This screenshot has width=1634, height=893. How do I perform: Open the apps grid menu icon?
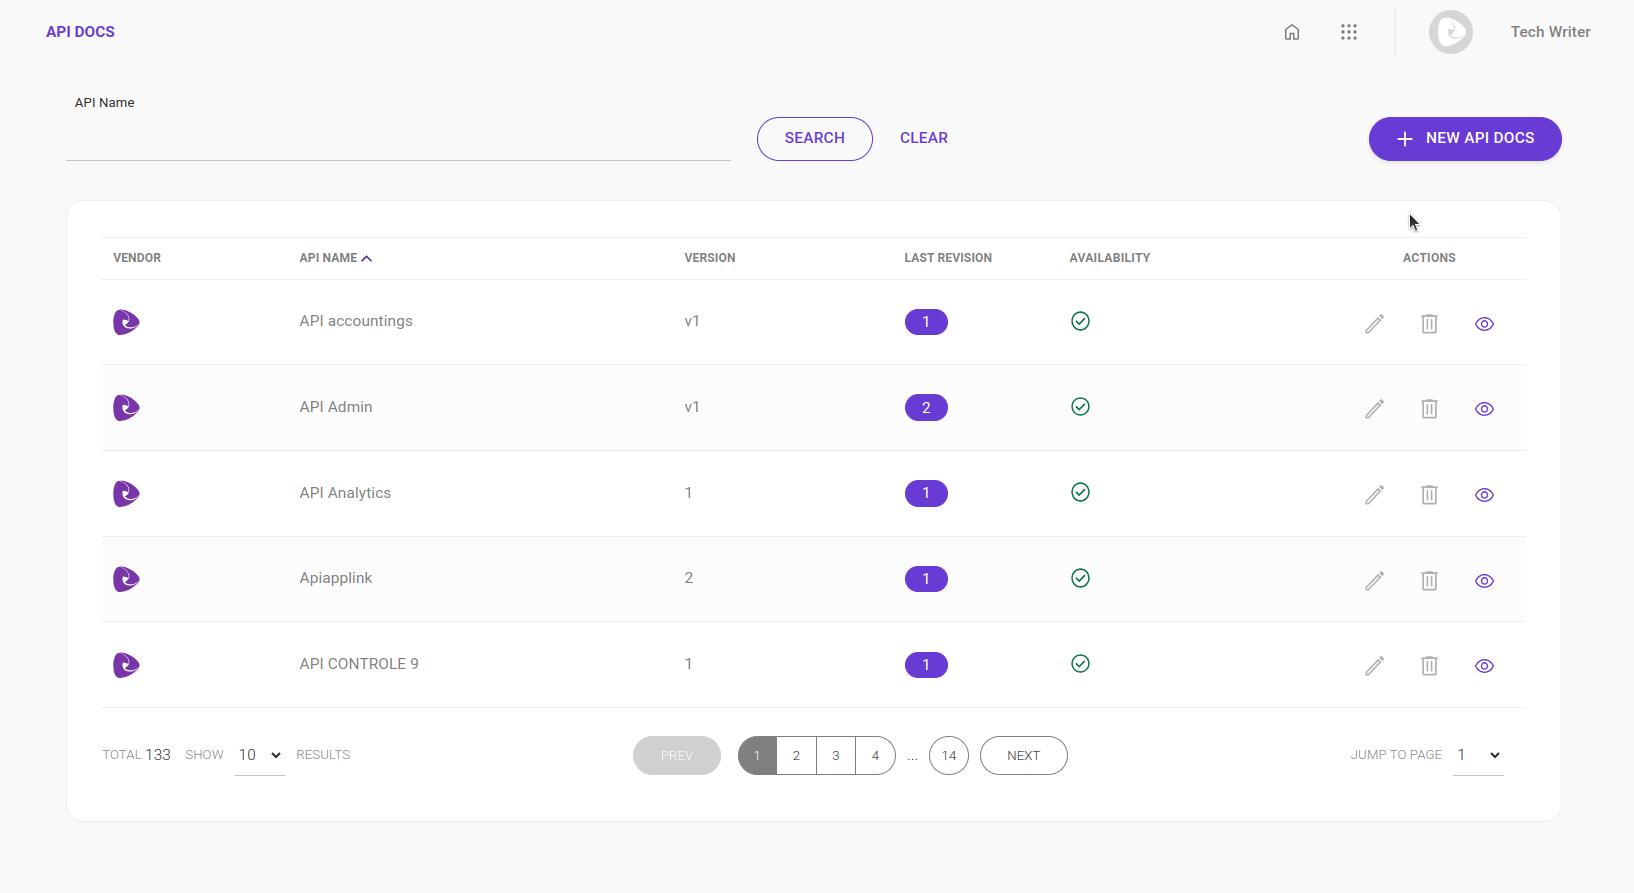point(1349,32)
